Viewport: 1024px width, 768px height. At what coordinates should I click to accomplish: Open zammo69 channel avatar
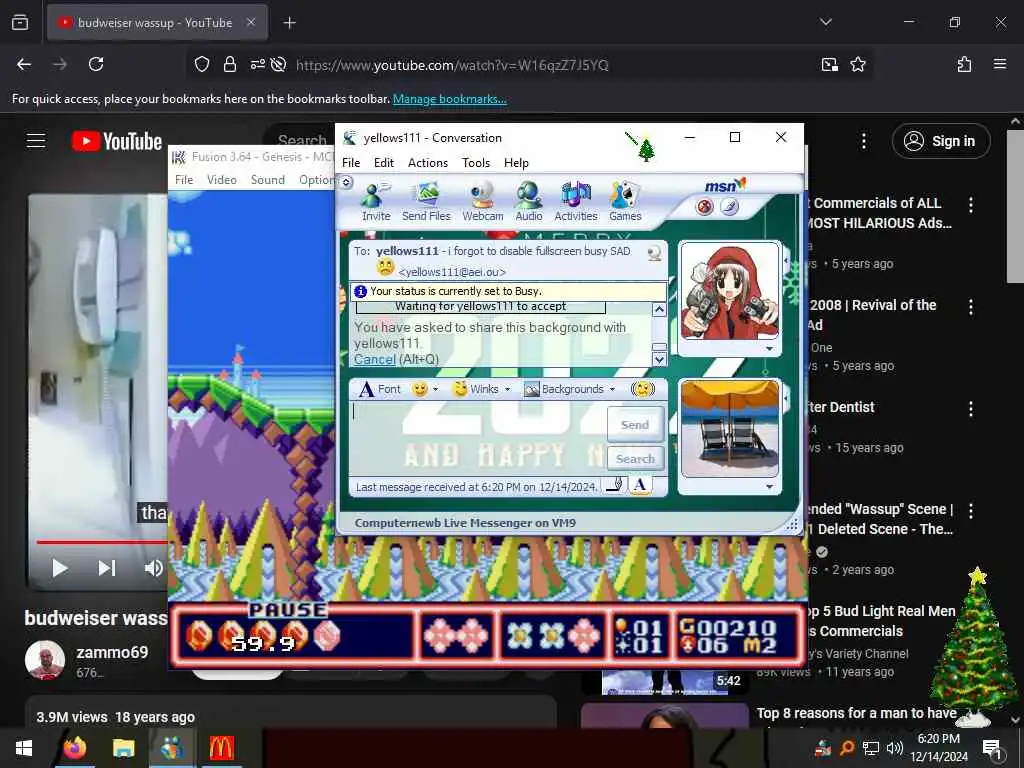[44, 660]
